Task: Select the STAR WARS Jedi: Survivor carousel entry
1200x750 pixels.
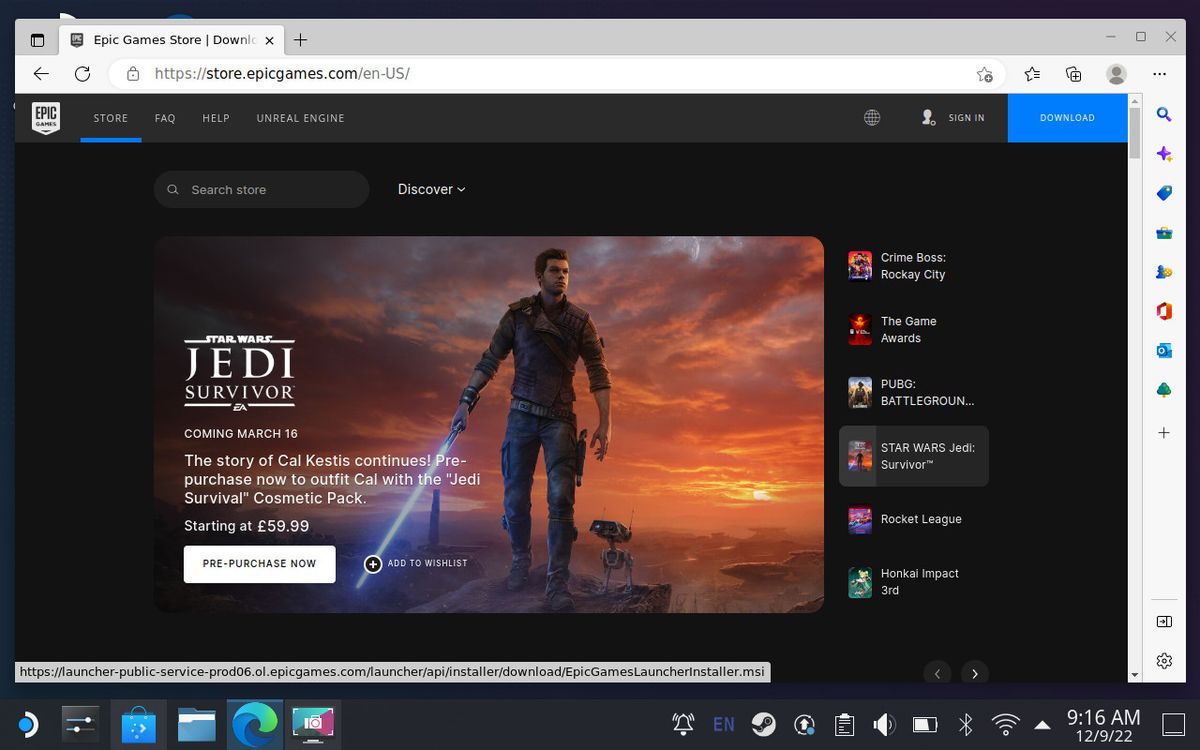Action: tap(913, 455)
